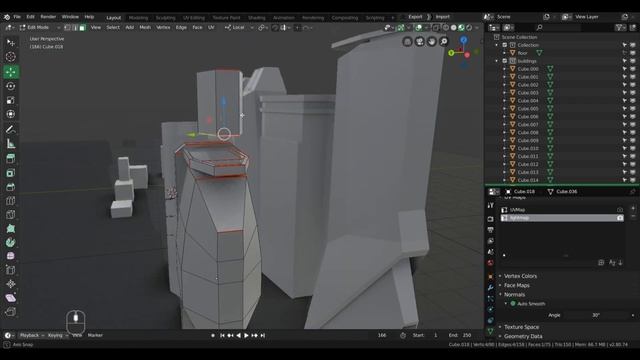Add a new UV map with plus

click(x=633, y=208)
